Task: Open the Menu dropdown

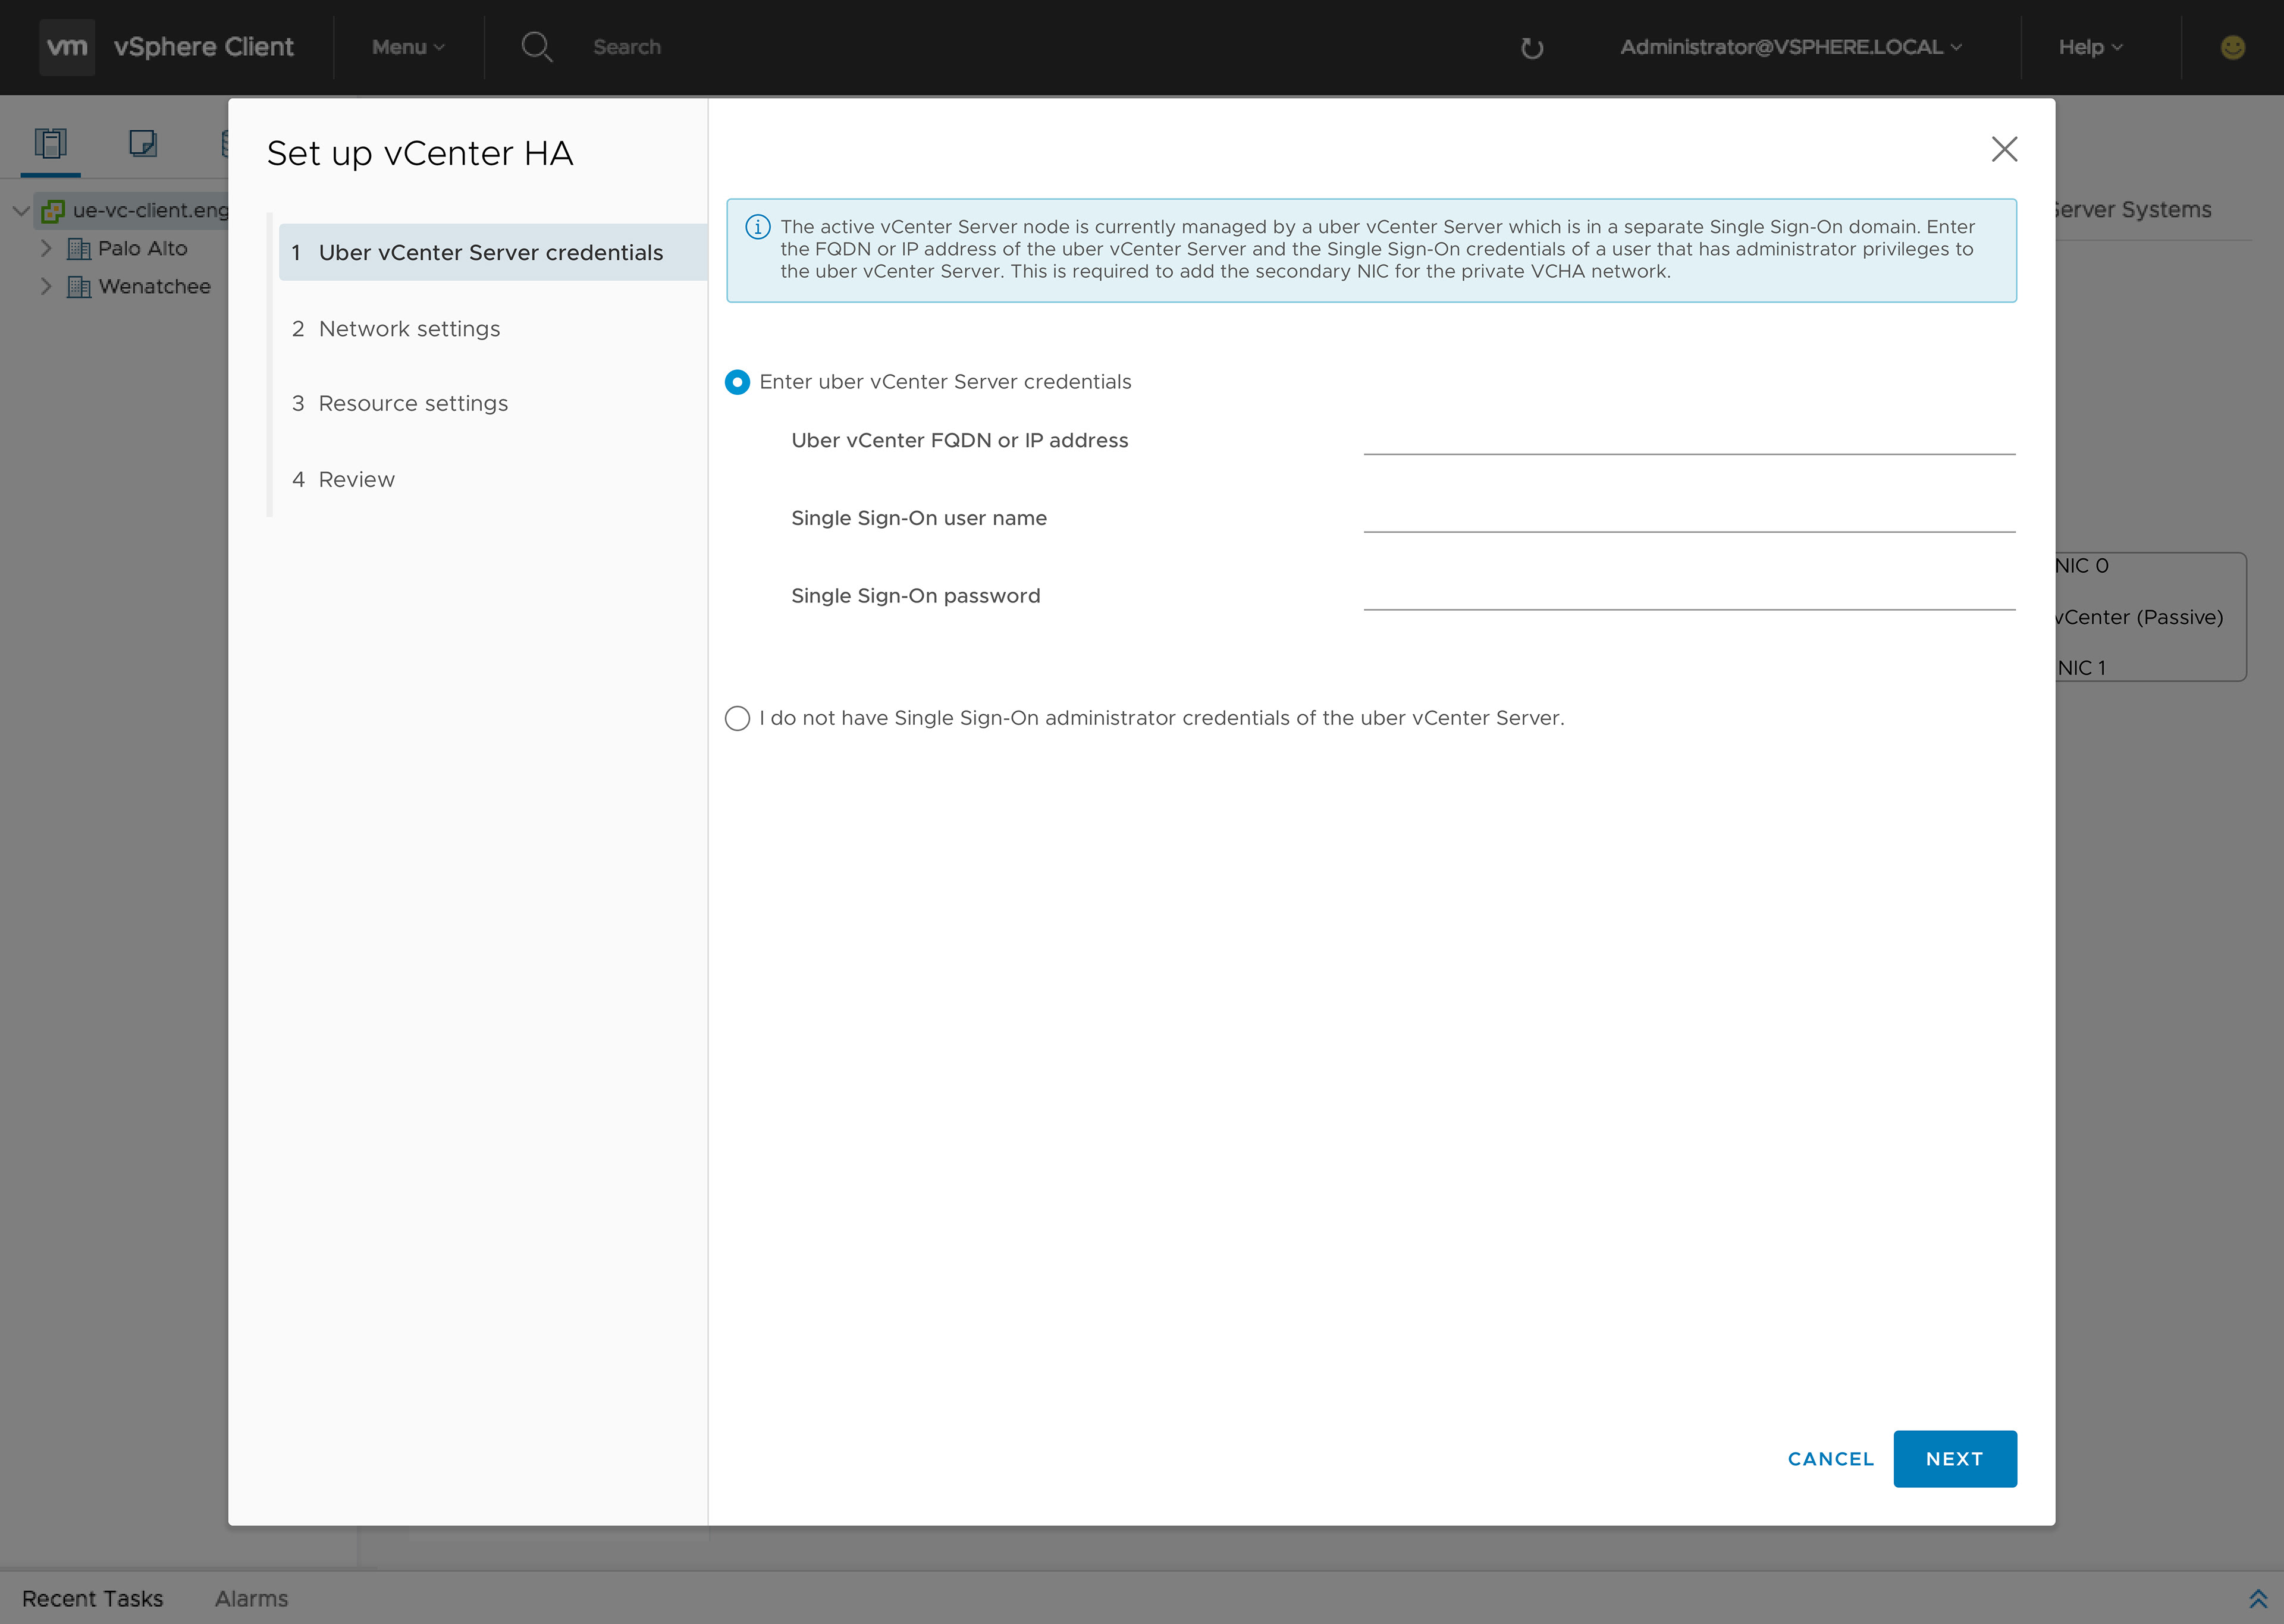Action: [408, 47]
